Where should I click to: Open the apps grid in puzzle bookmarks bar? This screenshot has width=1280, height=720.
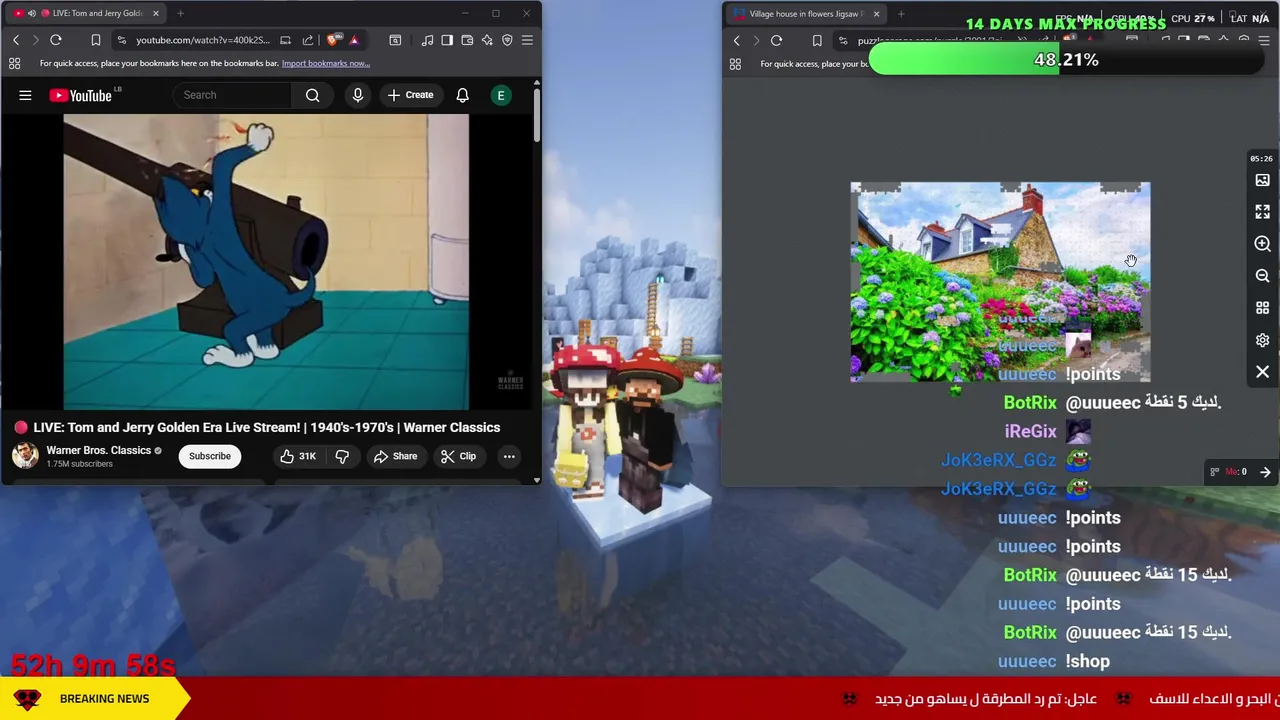coord(735,64)
